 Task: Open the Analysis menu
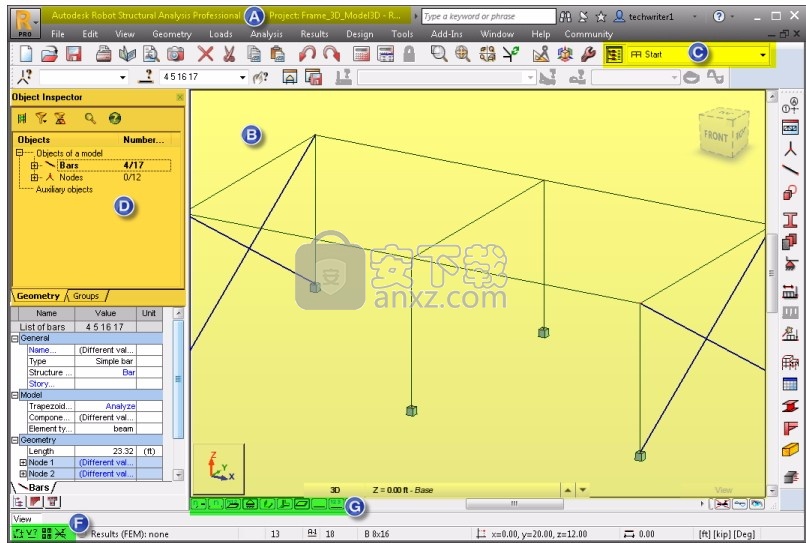click(266, 34)
